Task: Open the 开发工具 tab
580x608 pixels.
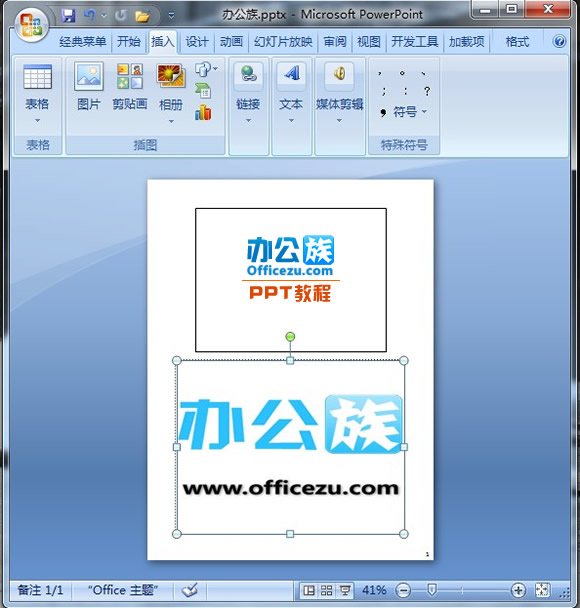Action: pyautogui.click(x=414, y=41)
